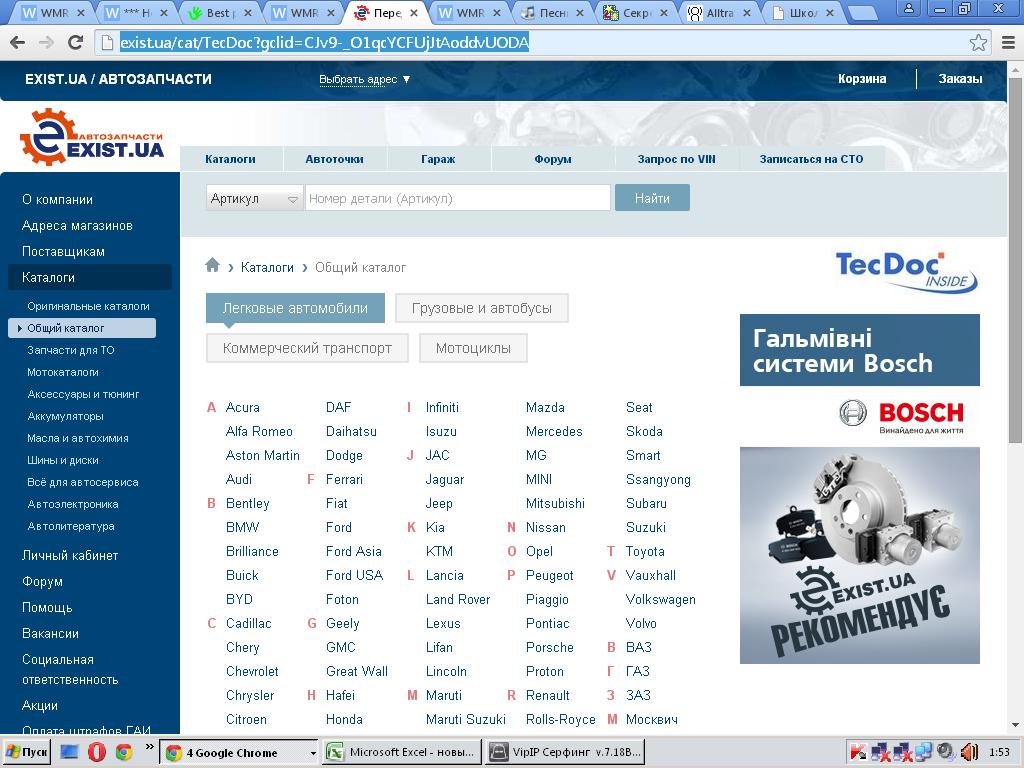Image resolution: width=1024 pixels, height=768 pixels.
Task: Open the Volkswagen brand link
Action: point(660,600)
